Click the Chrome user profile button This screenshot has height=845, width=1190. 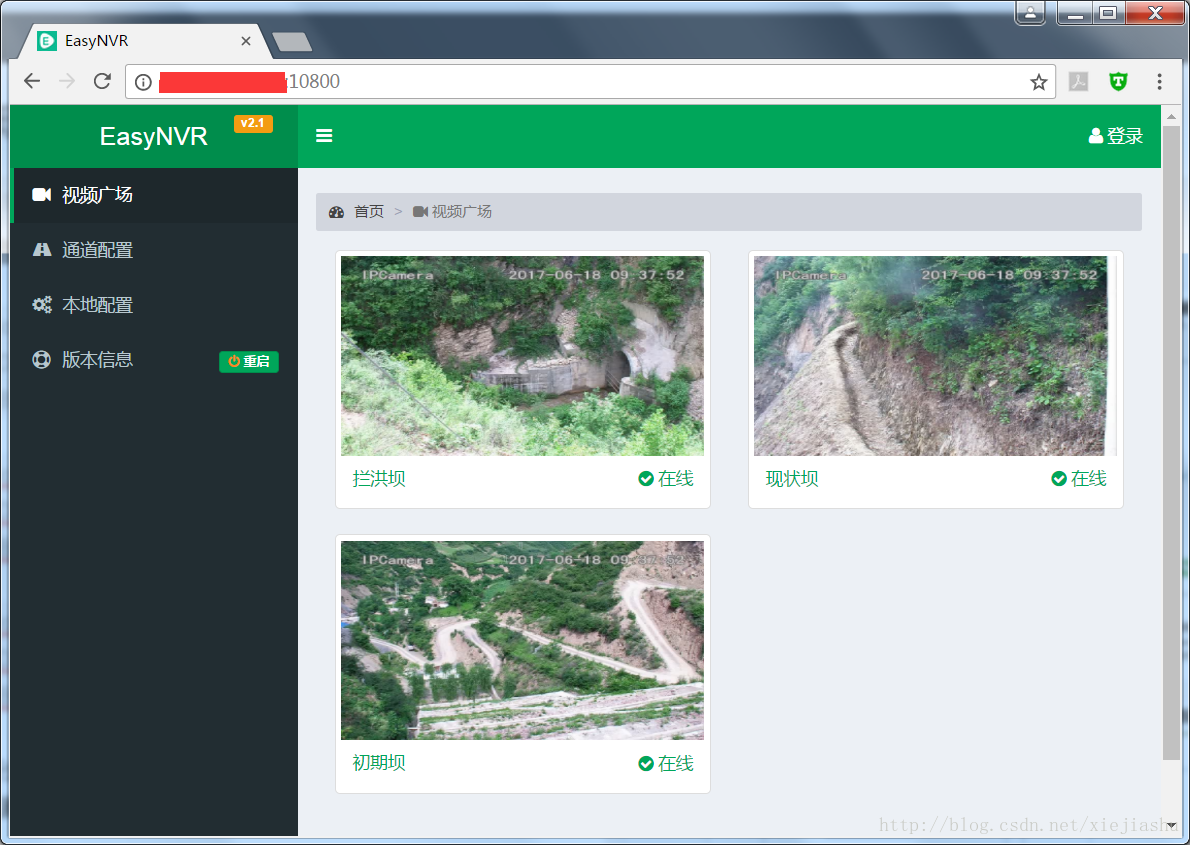(x=1030, y=13)
